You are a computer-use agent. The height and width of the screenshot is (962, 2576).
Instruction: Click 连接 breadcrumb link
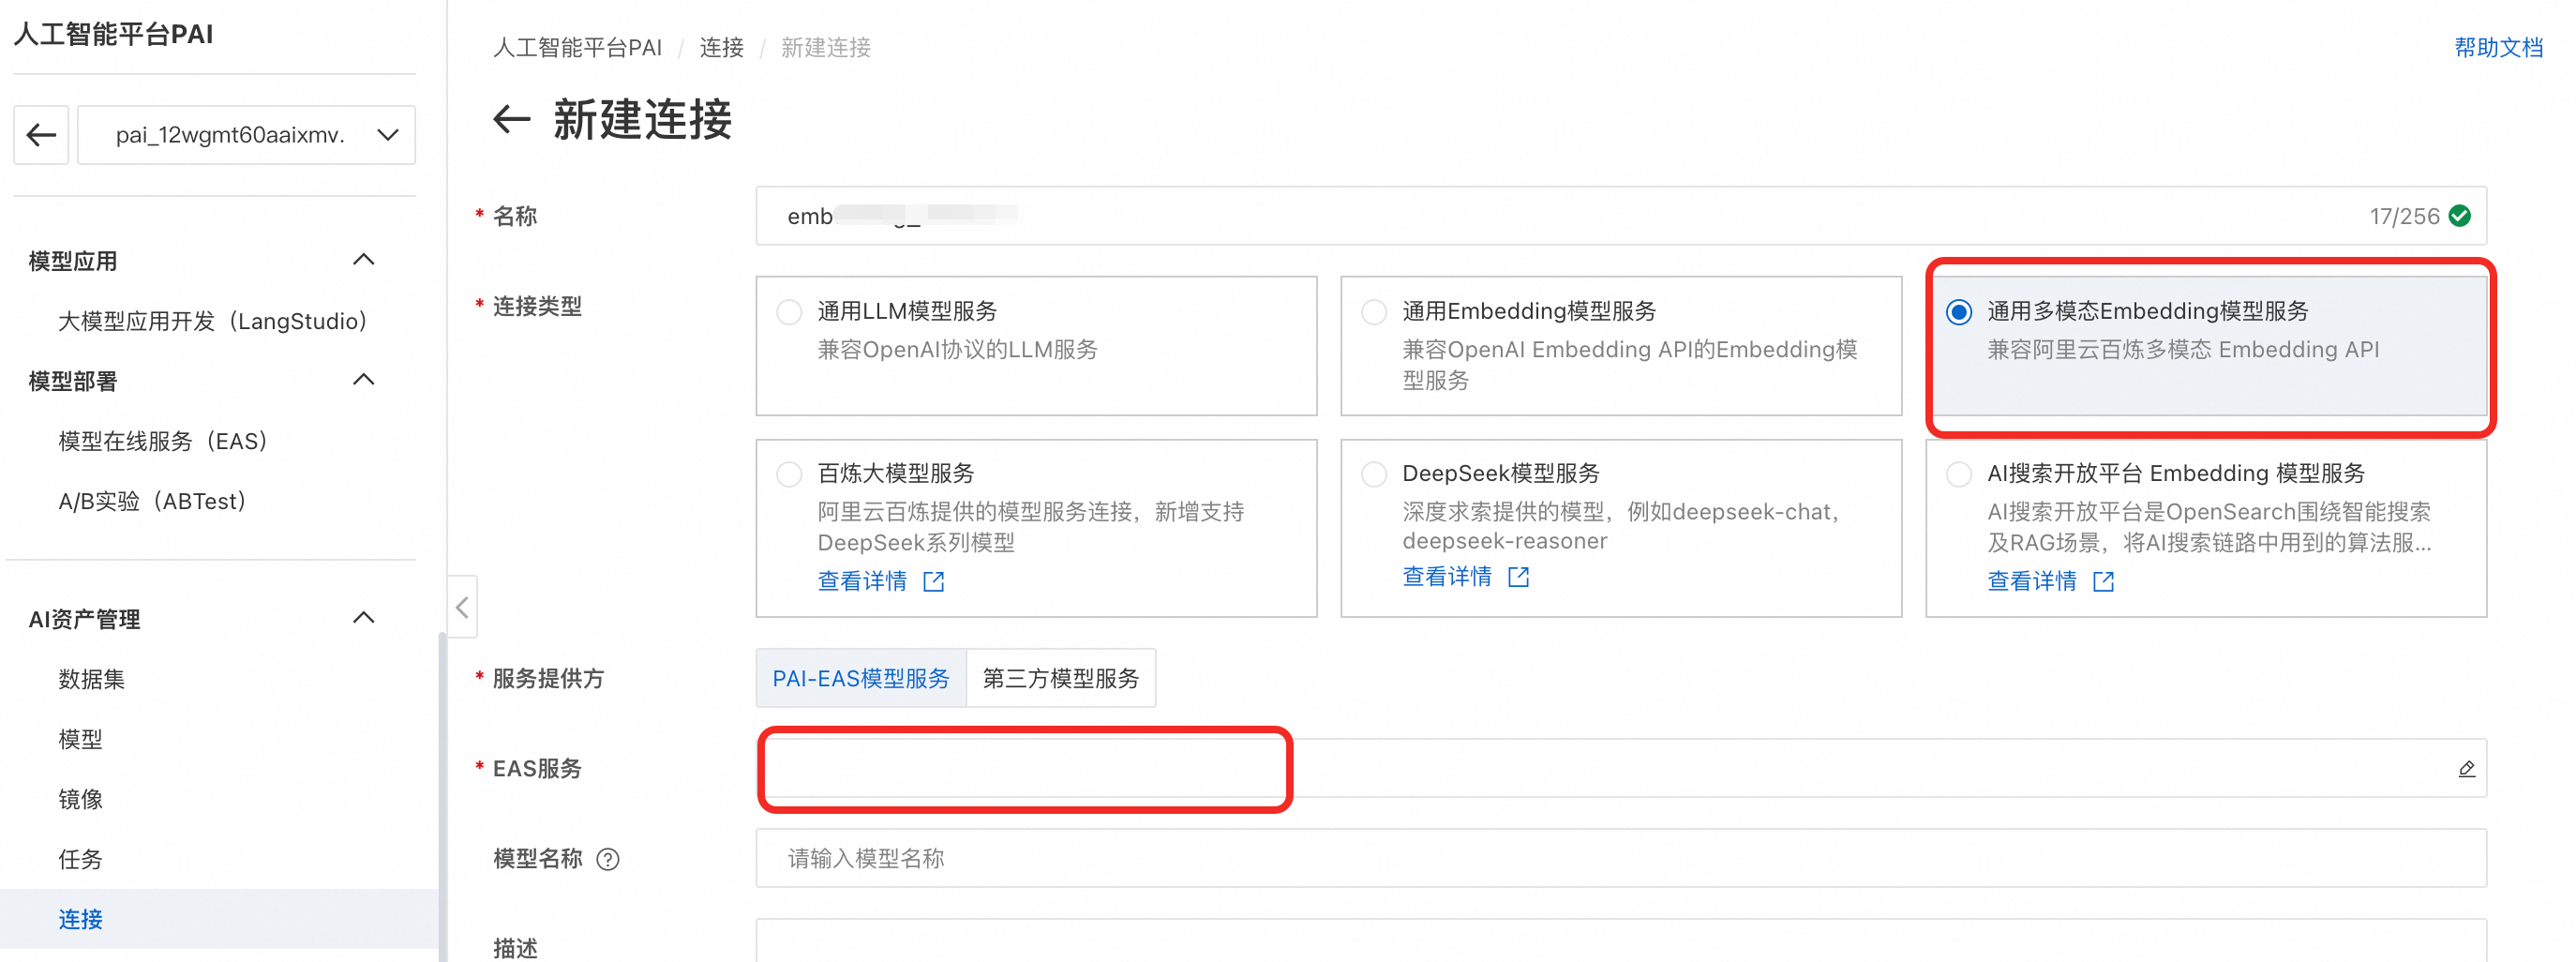721,47
